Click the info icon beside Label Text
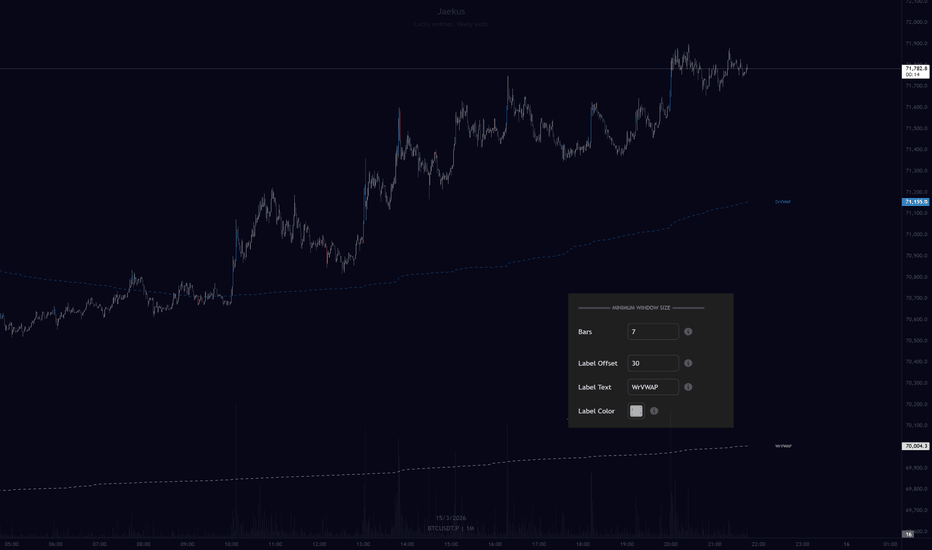Image resolution: width=932 pixels, height=550 pixels. [689, 387]
